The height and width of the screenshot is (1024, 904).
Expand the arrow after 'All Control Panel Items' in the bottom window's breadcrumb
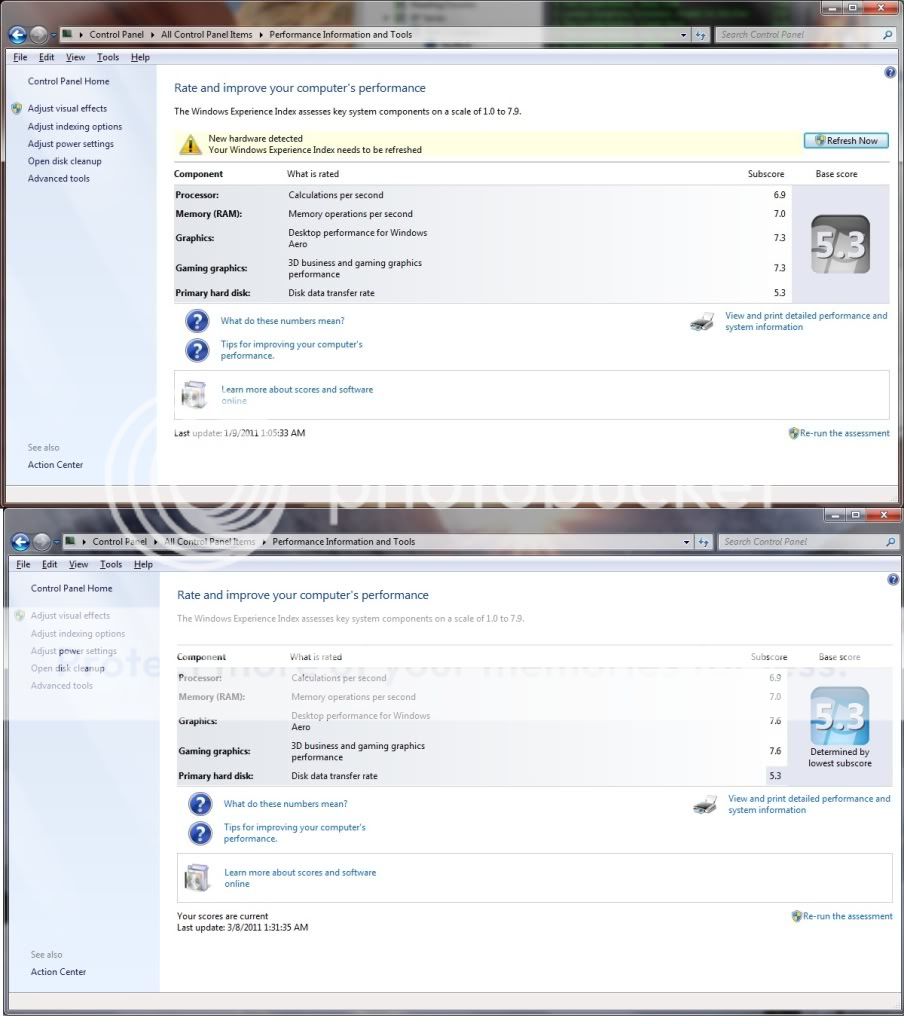click(264, 541)
